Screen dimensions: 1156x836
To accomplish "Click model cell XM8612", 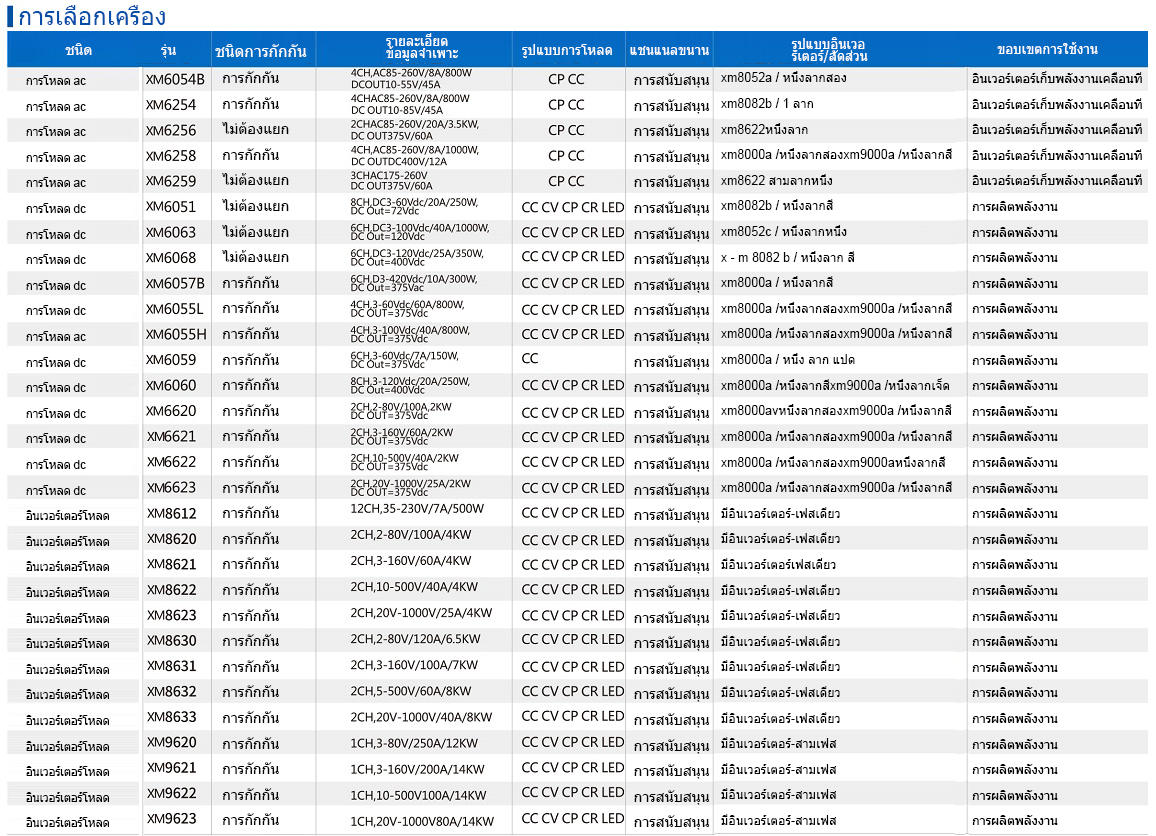I will click(171, 513).
